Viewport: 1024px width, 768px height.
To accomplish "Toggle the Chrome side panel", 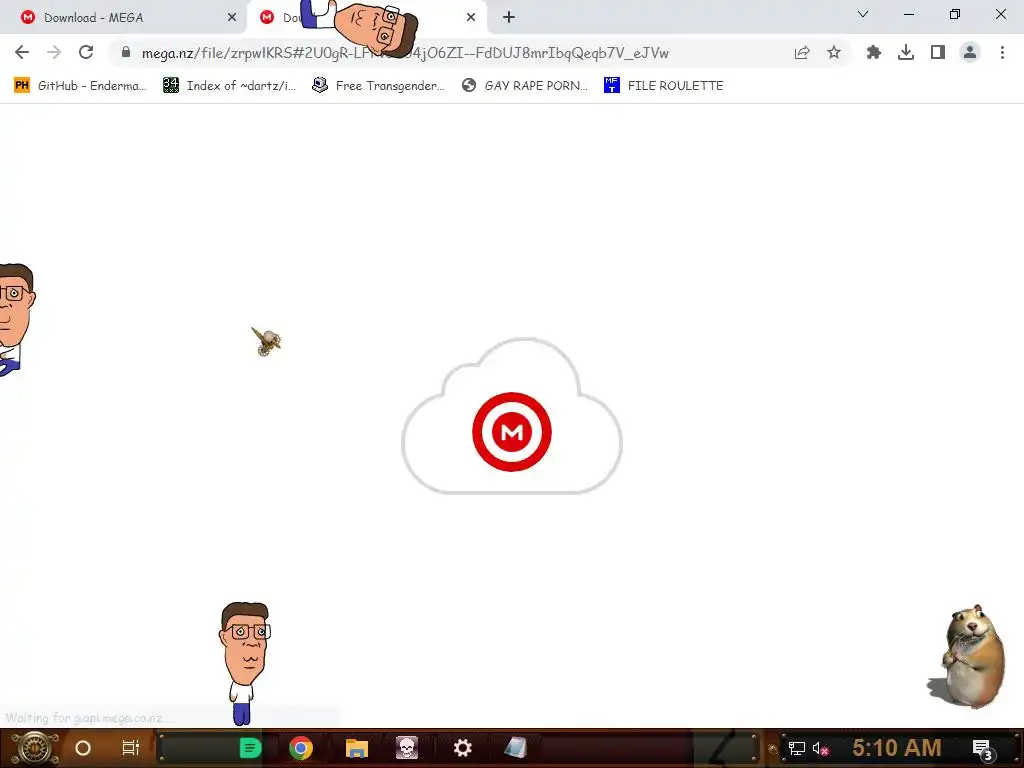I will point(938,53).
